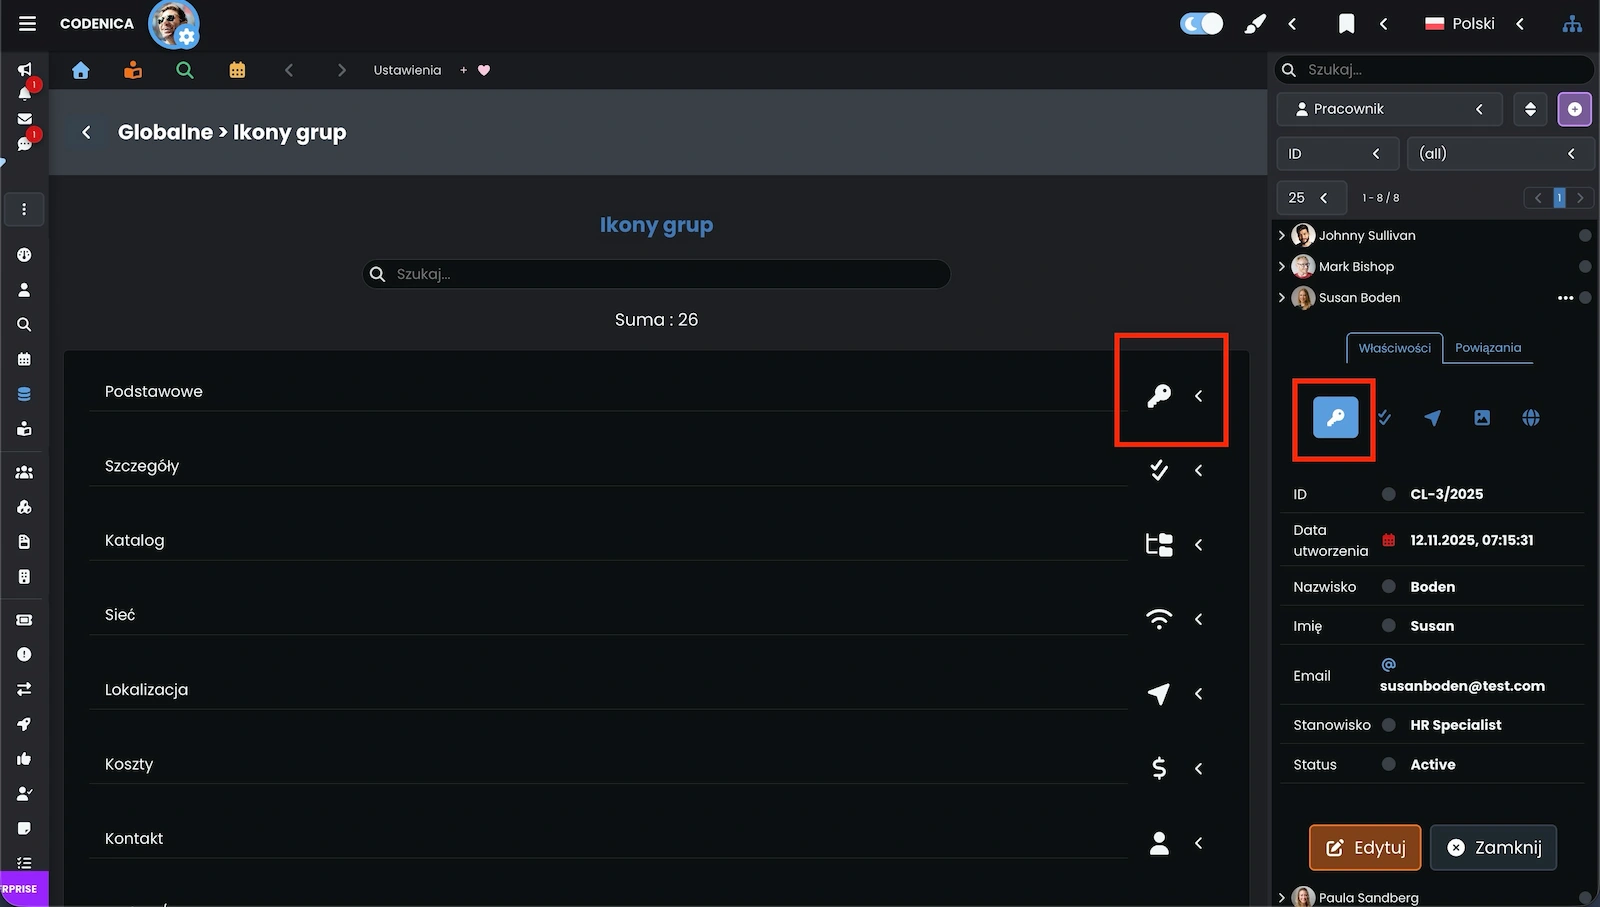The width and height of the screenshot is (1600, 907).
Task: Expand the Johnny Sullivan tree row
Action: 1282,236
